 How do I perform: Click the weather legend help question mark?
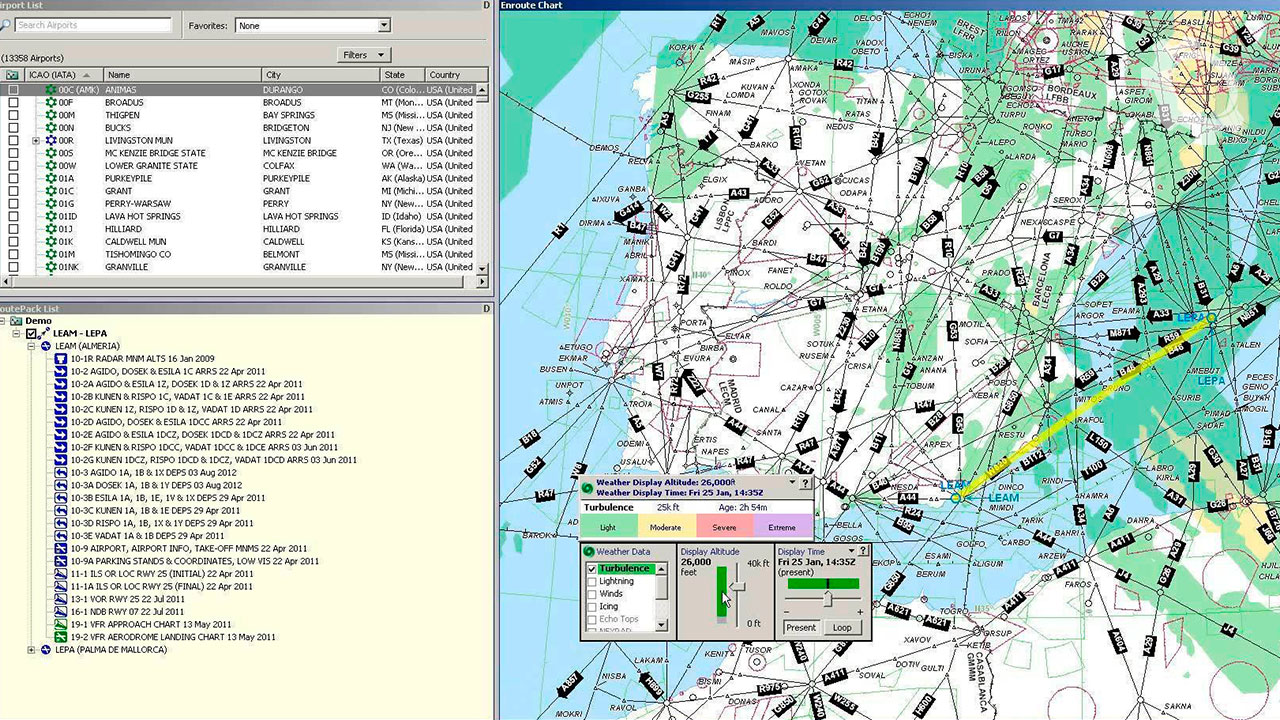805,483
